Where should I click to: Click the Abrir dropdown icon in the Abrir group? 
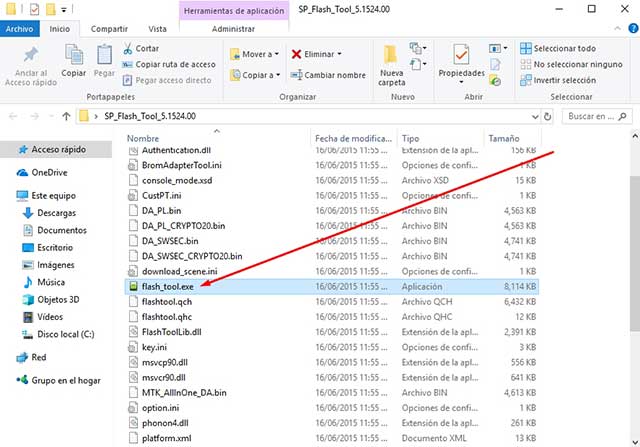(x=498, y=49)
